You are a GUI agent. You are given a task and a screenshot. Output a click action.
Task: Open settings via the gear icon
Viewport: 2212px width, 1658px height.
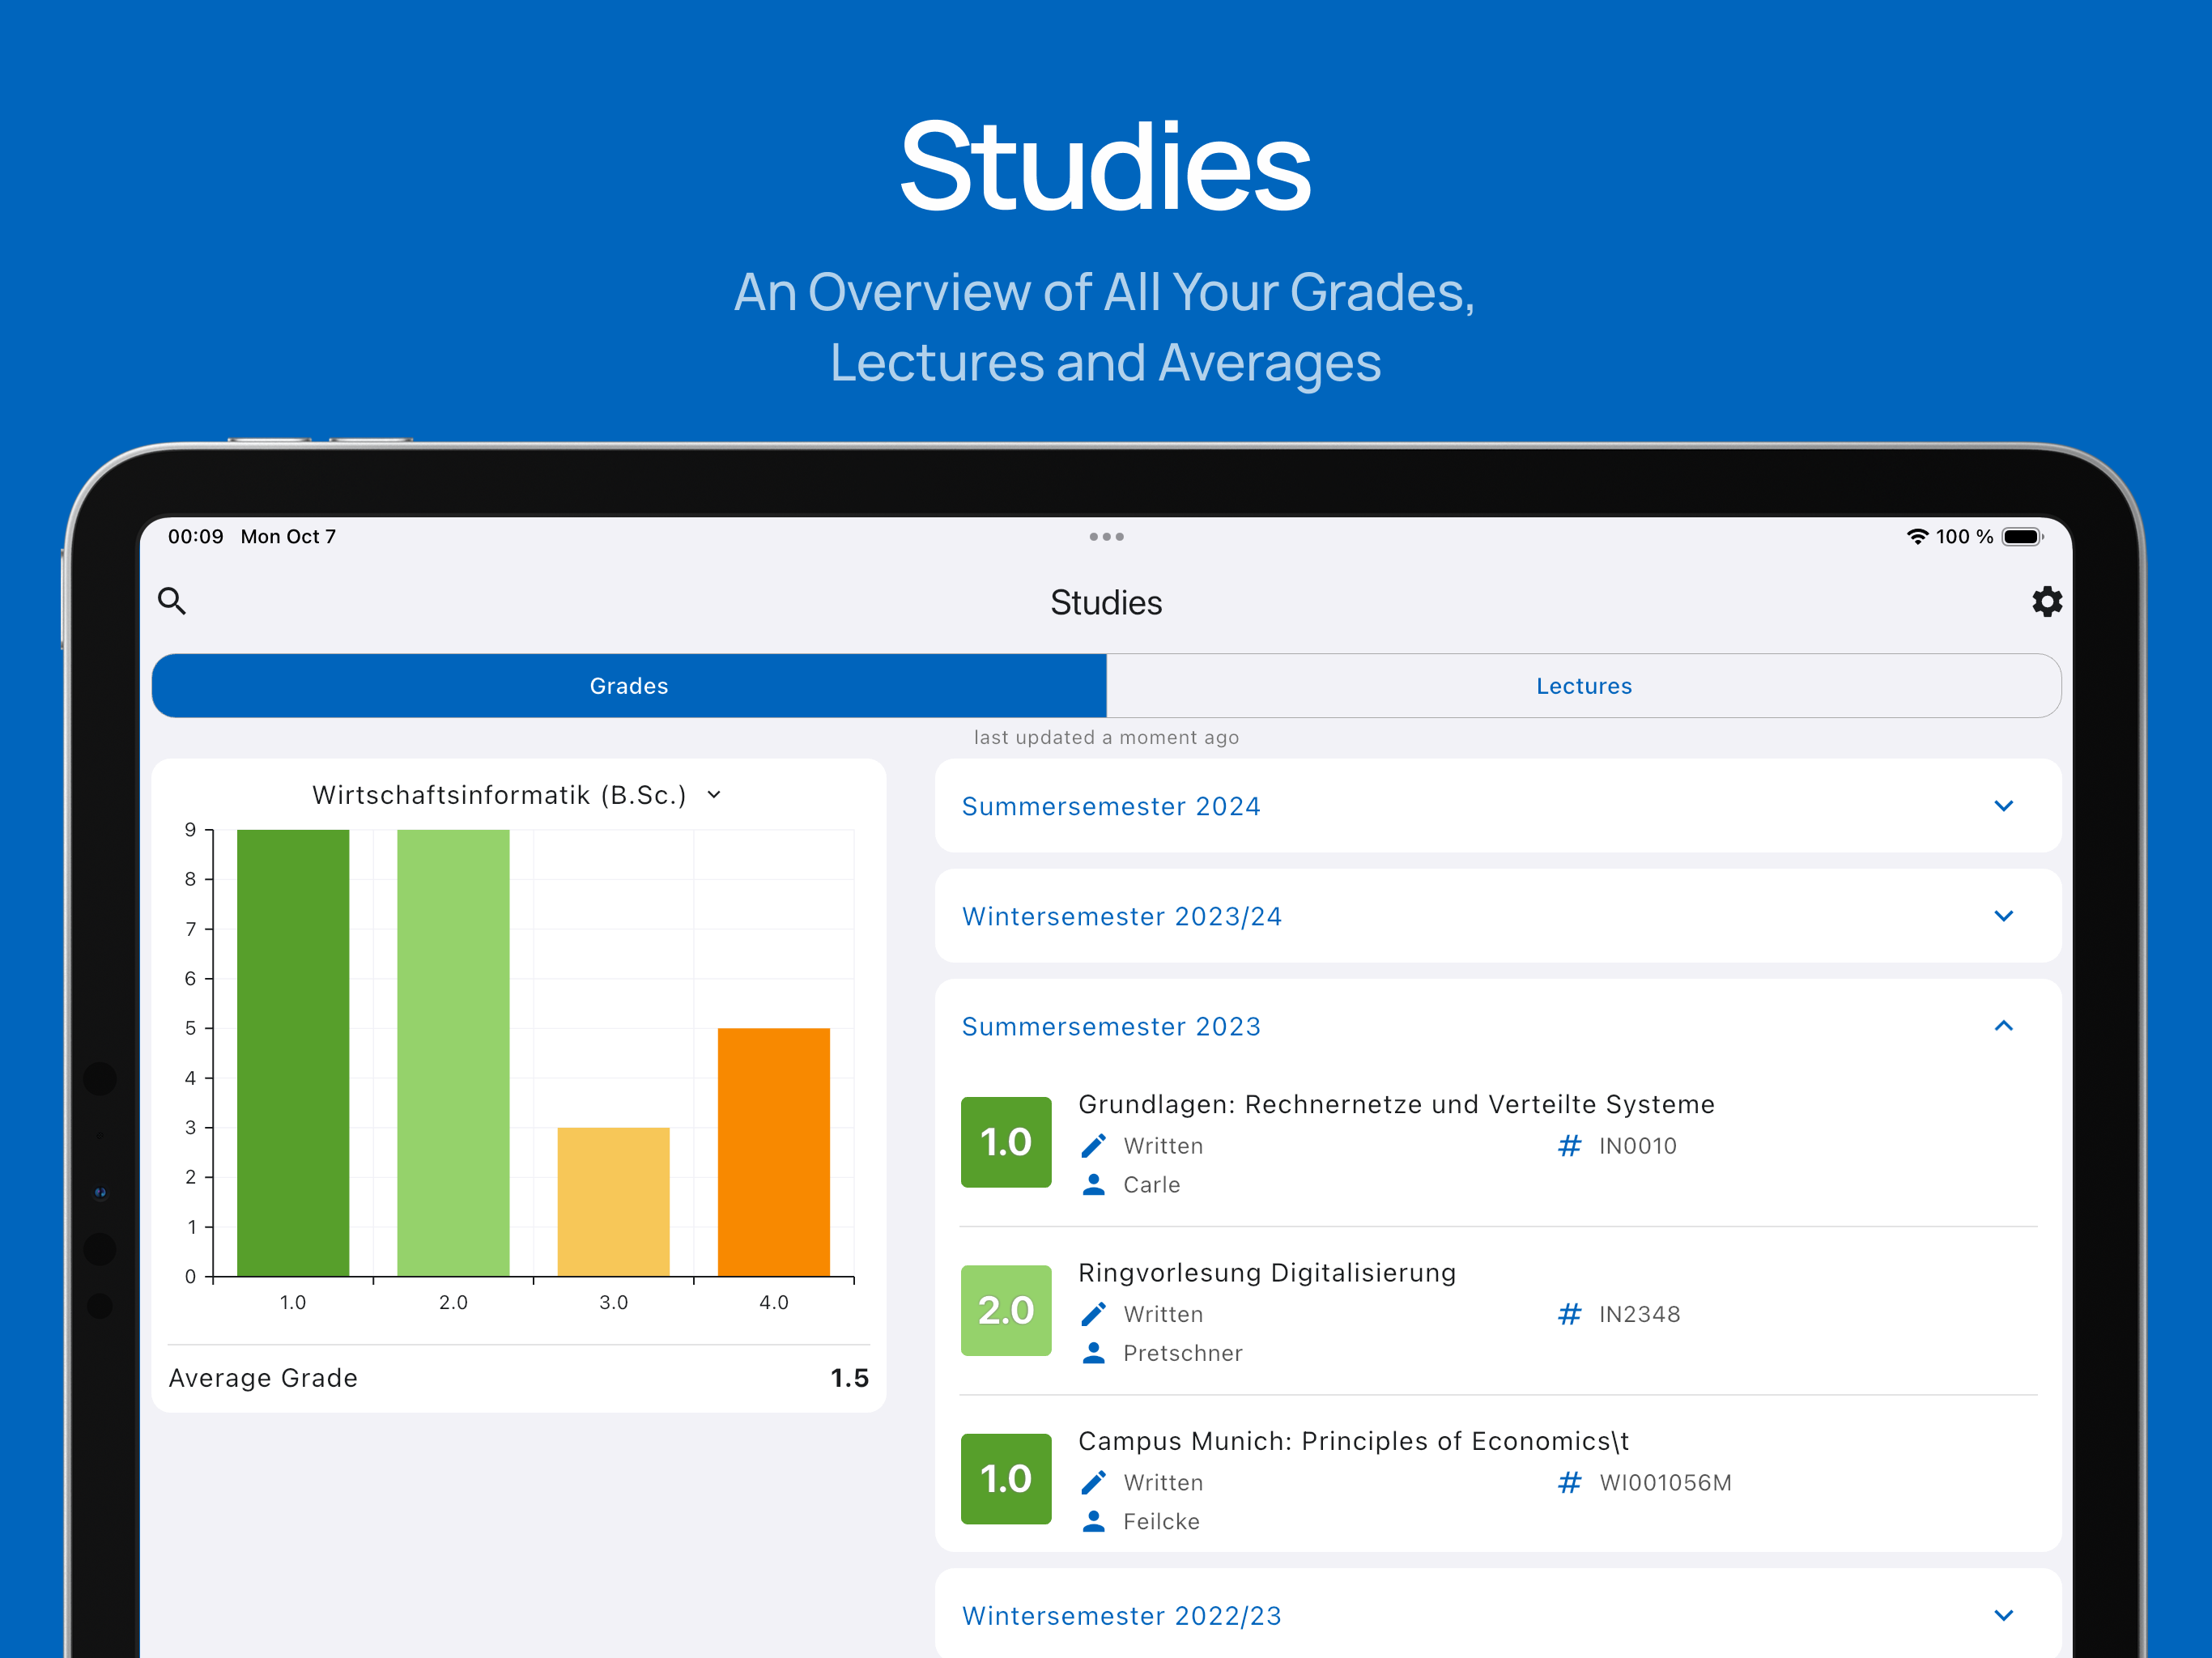(x=2046, y=601)
